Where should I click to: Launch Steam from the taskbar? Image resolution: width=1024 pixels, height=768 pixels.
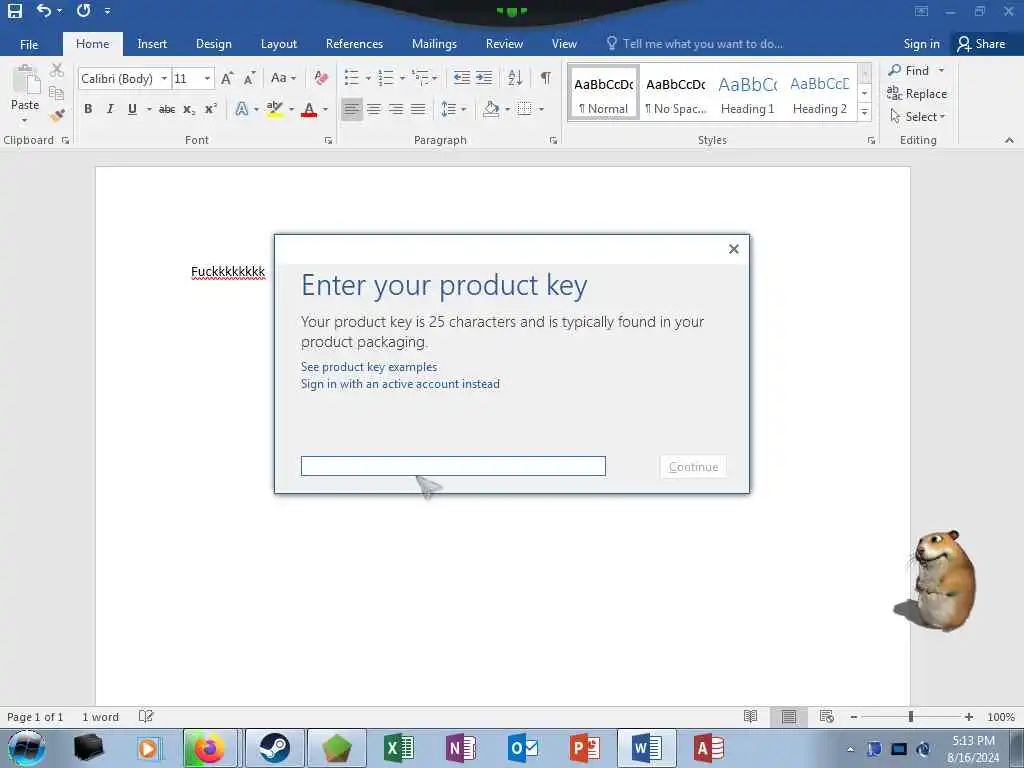click(275, 748)
